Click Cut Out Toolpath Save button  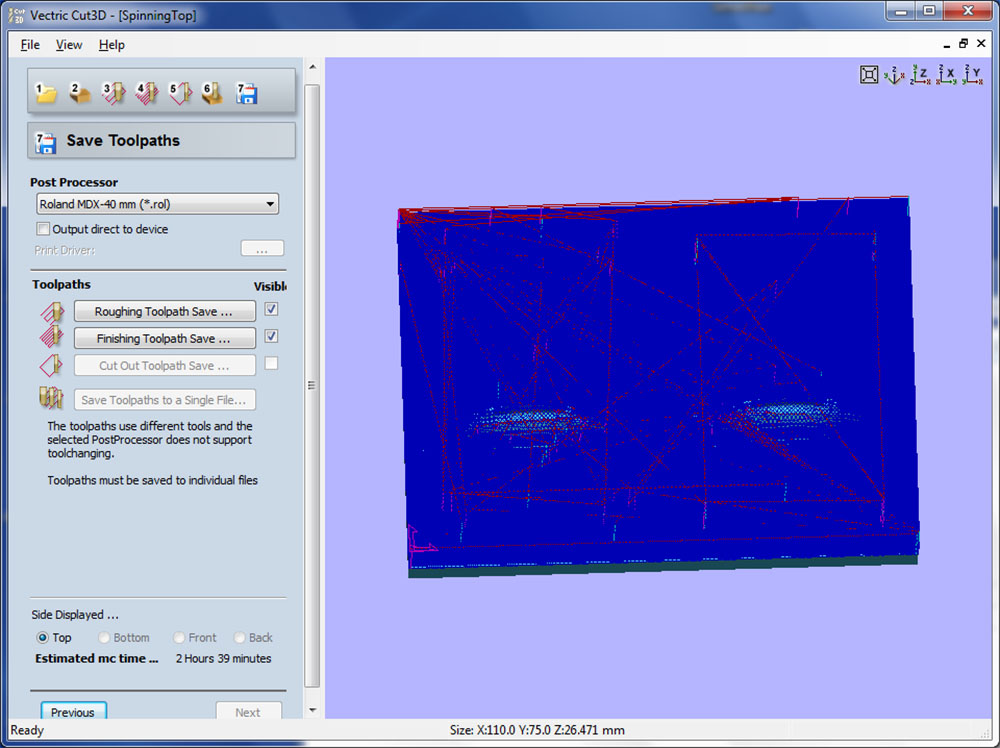coord(165,365)
